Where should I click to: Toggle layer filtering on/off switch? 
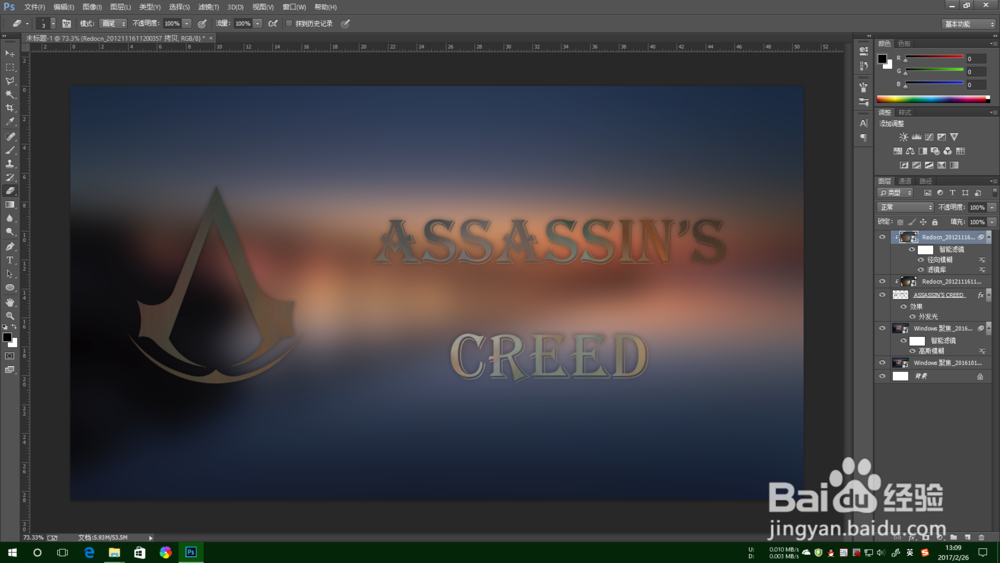994,193
